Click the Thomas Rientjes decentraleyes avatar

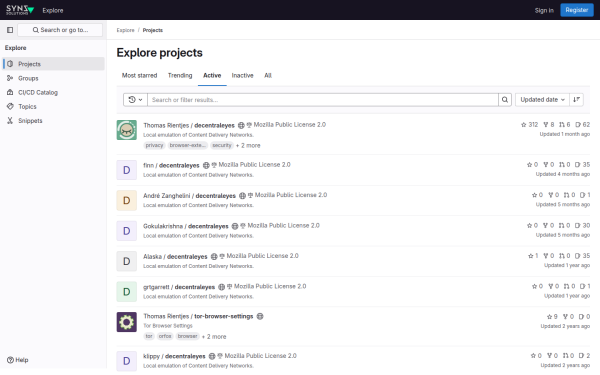coord(127,130)
